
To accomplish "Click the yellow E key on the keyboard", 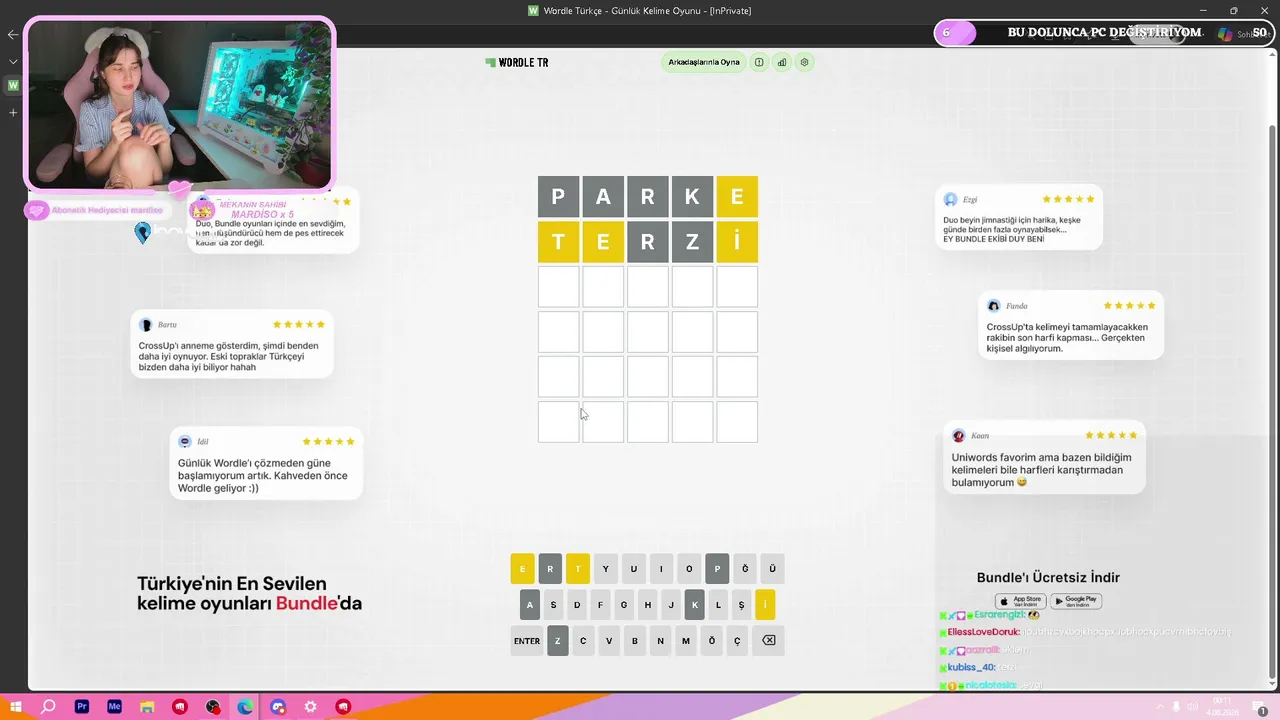I will pyautogui.click(x=522, y=569).
